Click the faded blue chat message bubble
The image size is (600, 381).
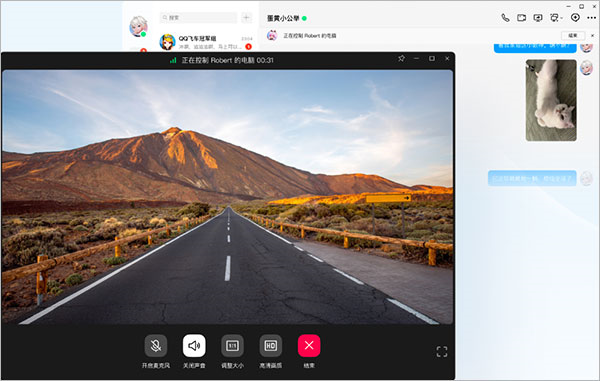pos(532,178)
